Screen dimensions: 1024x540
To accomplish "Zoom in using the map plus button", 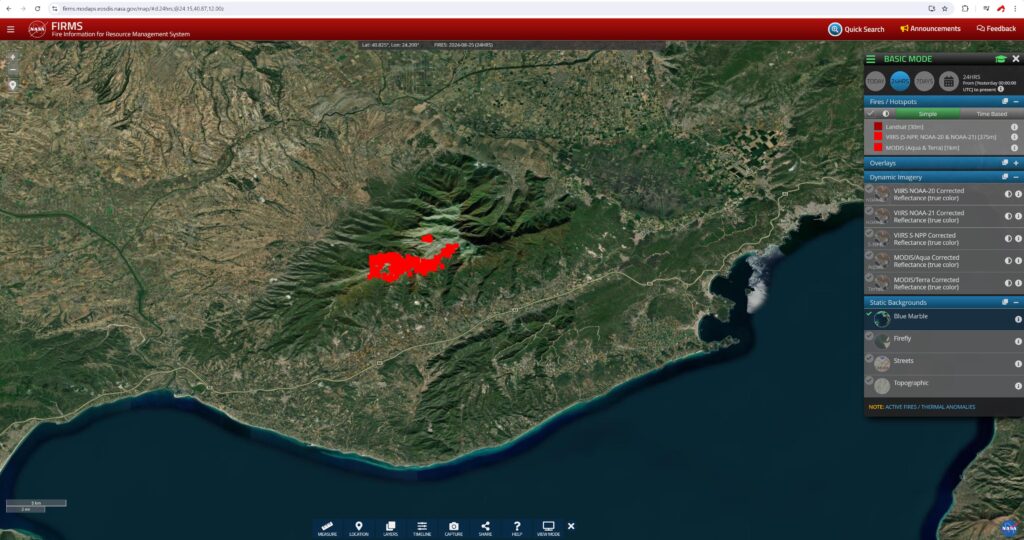I will [x=13, y=57].
